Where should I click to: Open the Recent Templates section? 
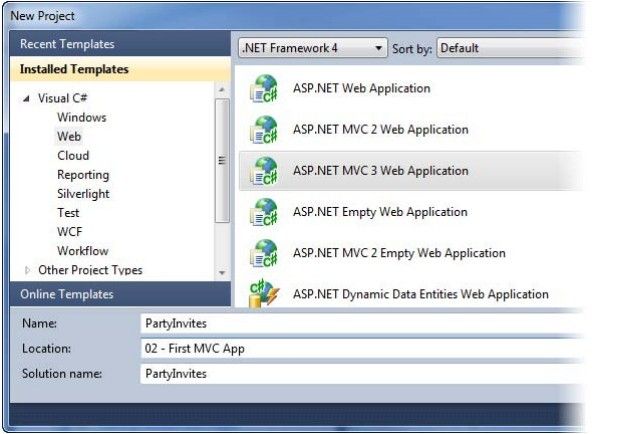120,44
